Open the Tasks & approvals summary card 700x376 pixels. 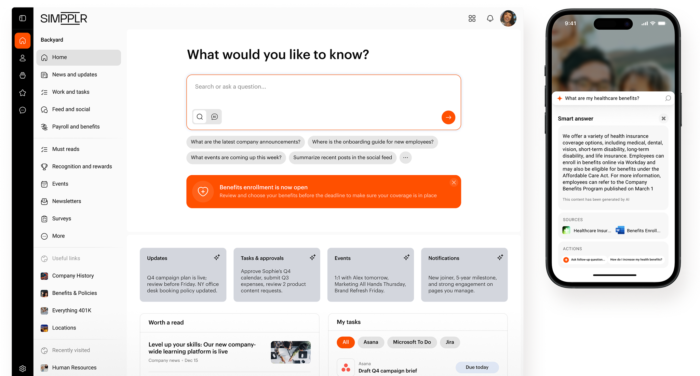click(x=277, y=275)
